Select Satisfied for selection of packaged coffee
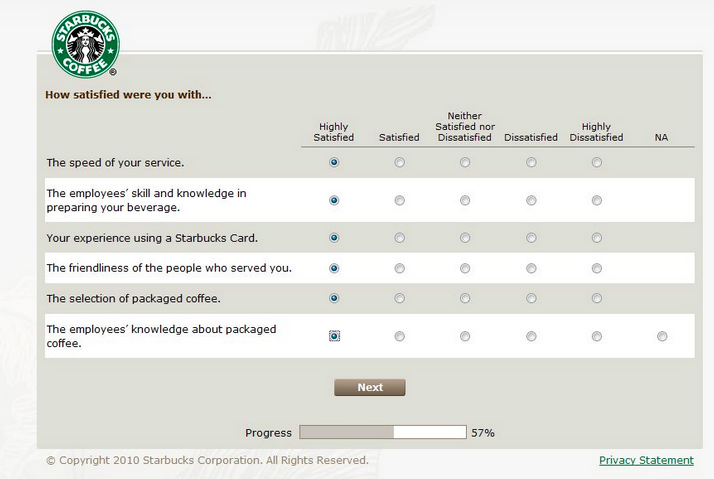 (400, 298)
